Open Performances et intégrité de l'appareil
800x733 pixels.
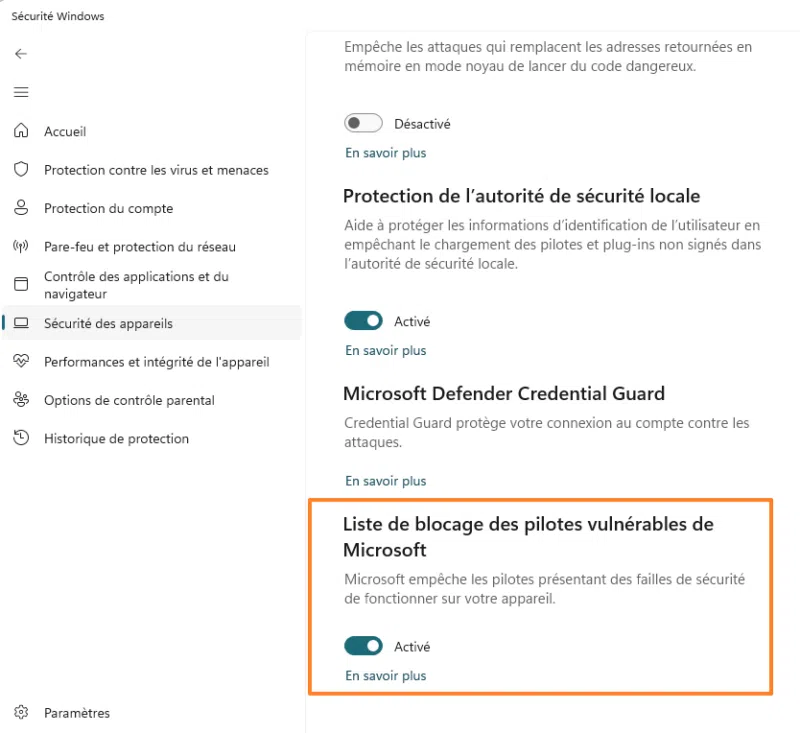point(156,362)
